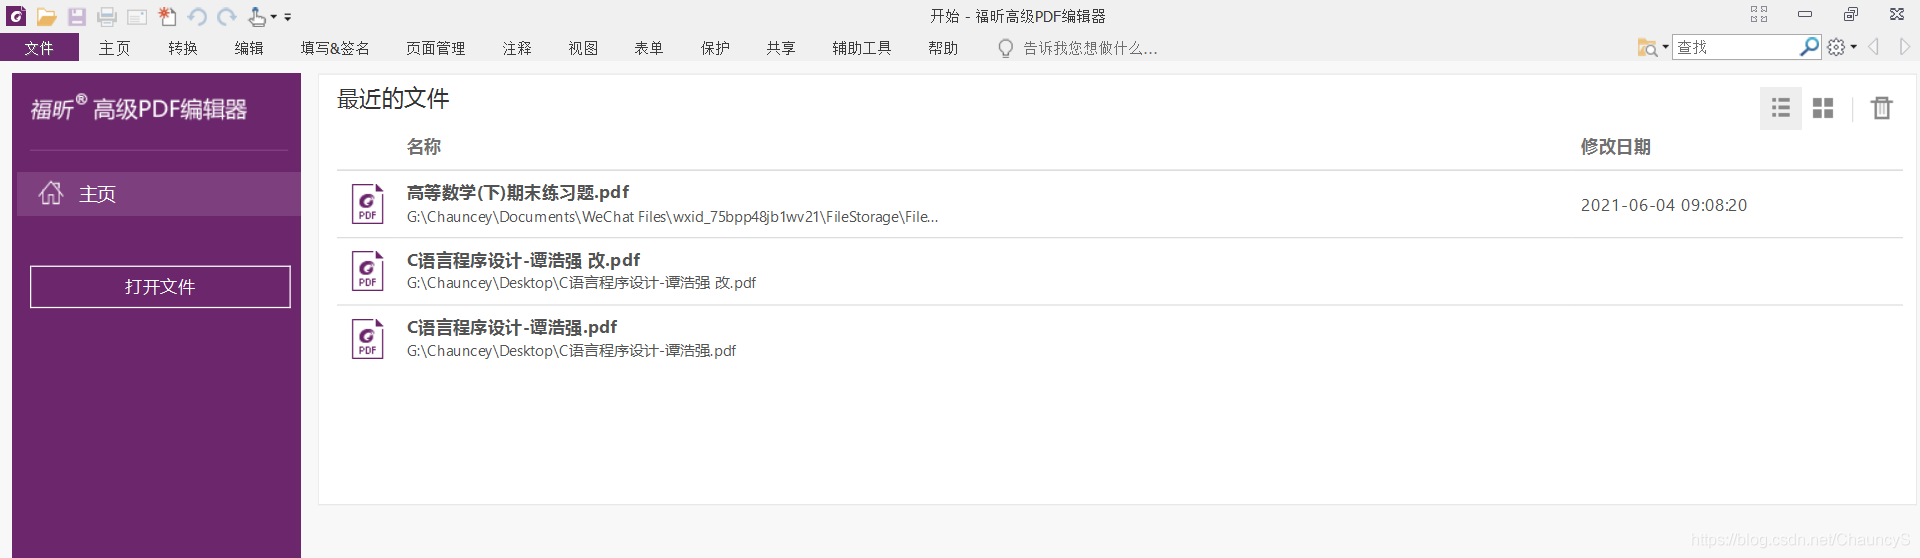Expand the touch mode dropdown arrow
Image resolution: width=1920 pixels, height=558 pixels.
pyautogui.click(x=274, y=17)
